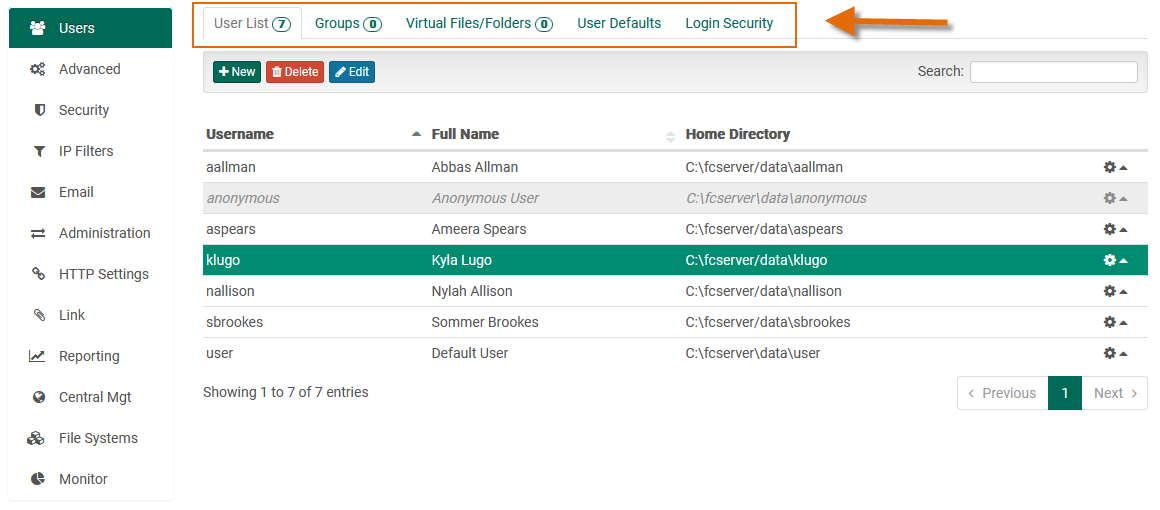
Task: Click Abbas Allman full name
Action: click(x=475, y=167)
